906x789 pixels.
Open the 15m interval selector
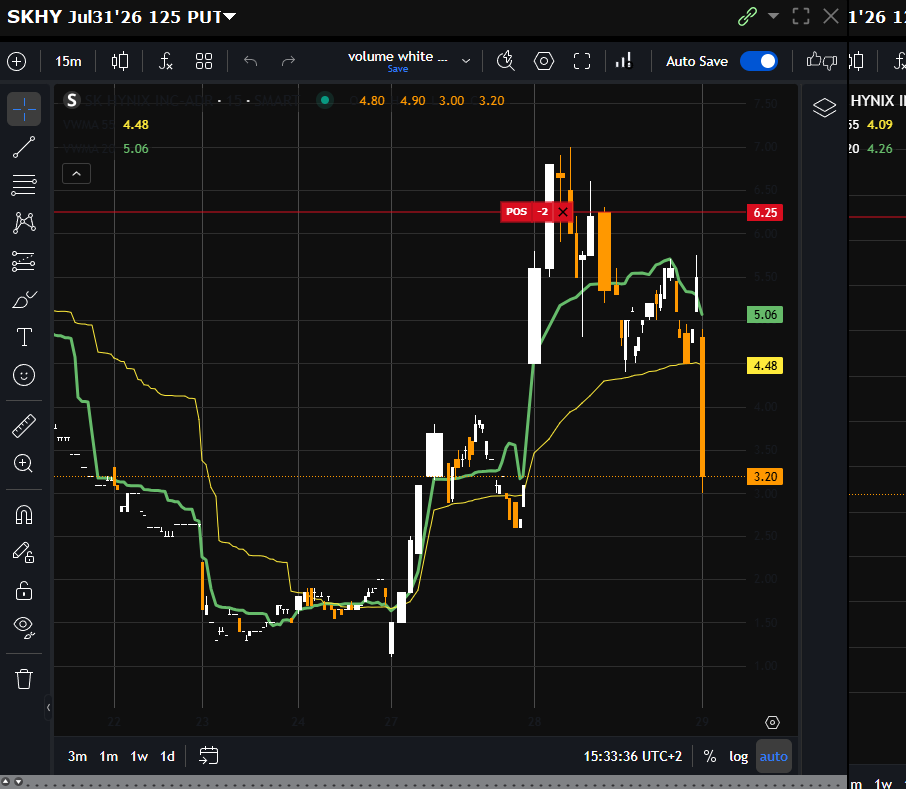click(68, 61)
